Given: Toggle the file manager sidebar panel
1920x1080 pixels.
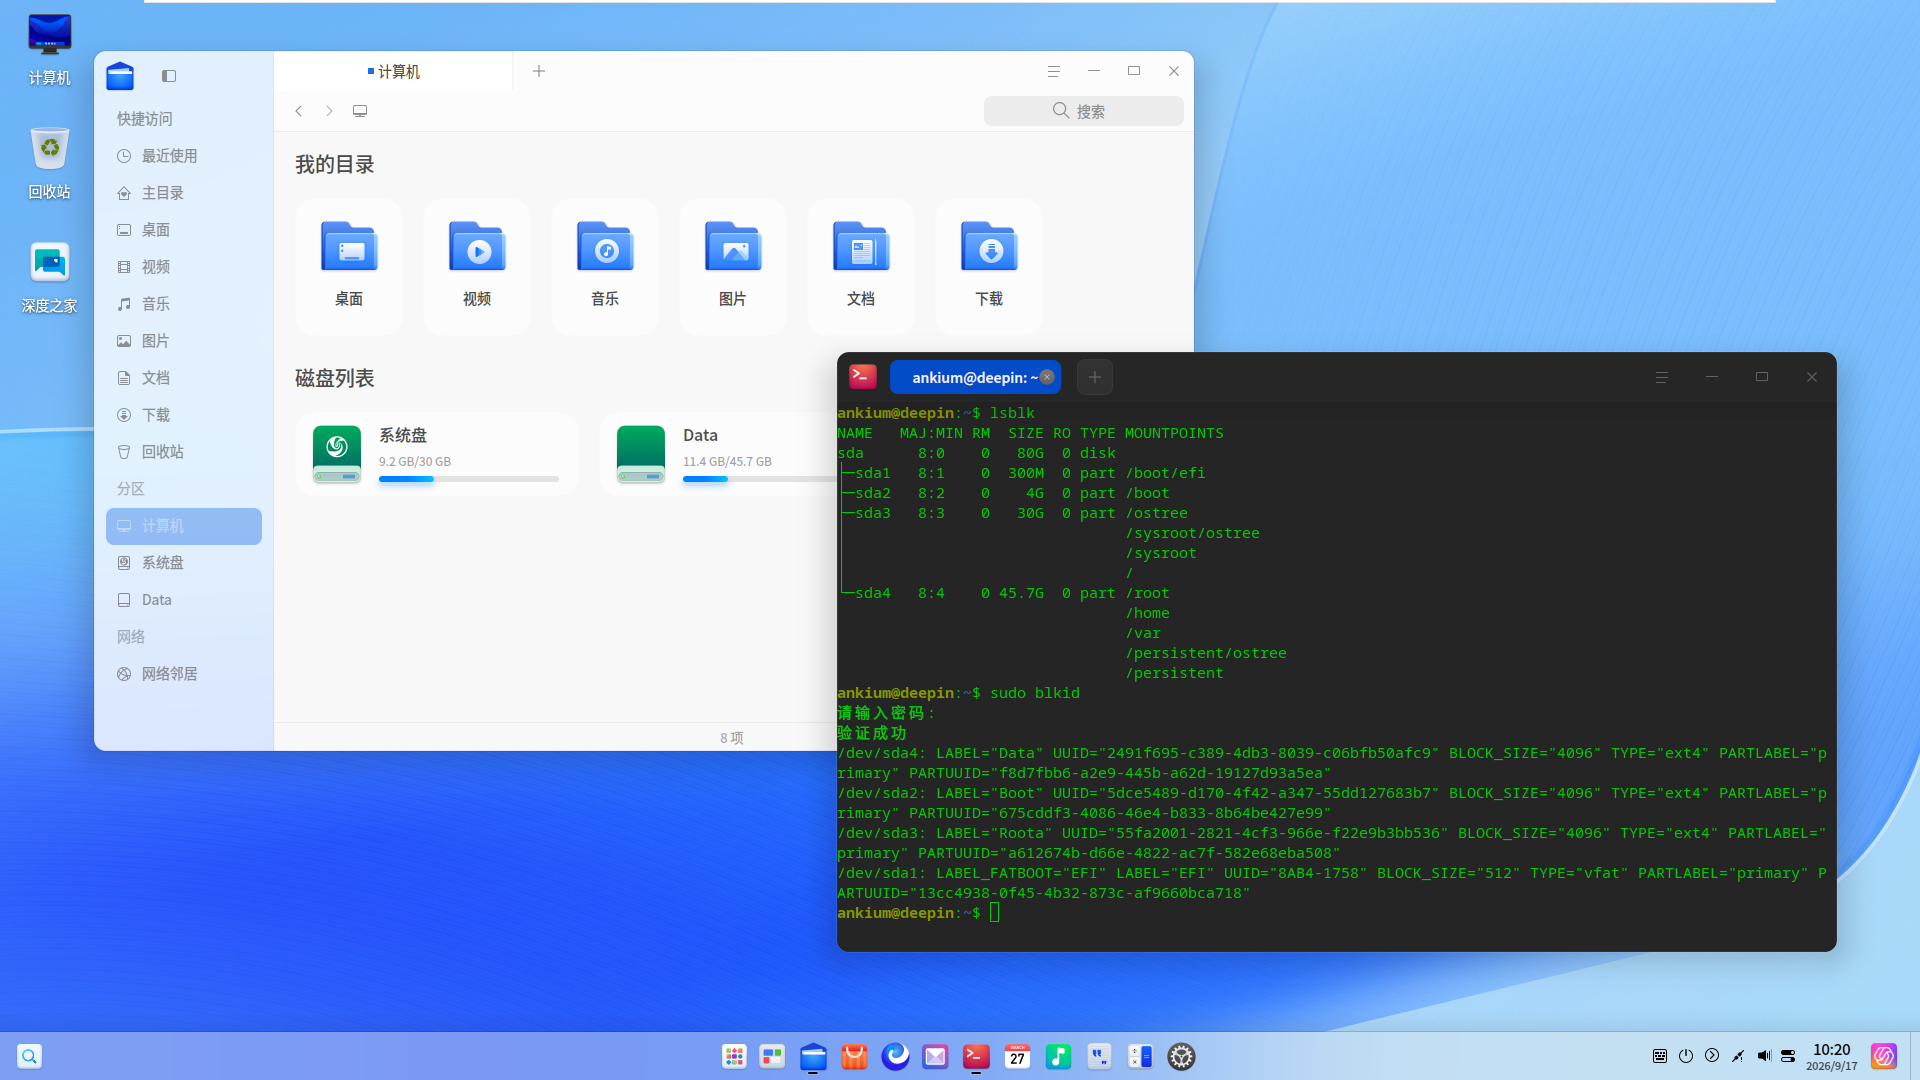Looking at the screenshot, I should pyautogui.click(x=169, y=76).
